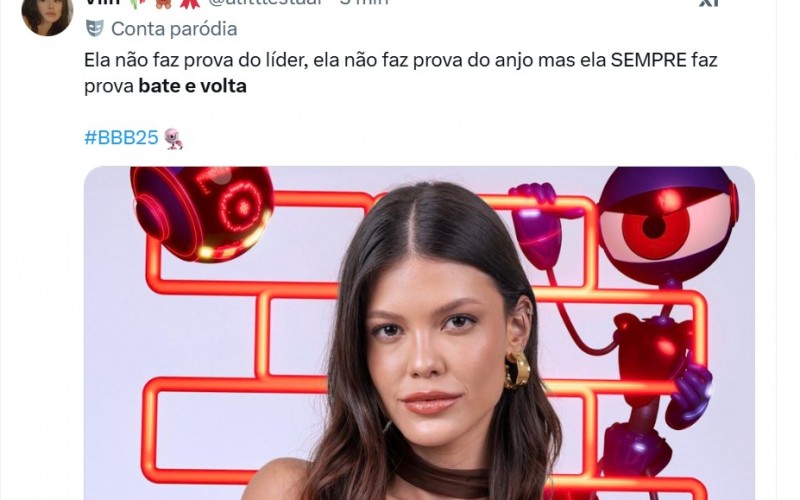Click the teddy bear emoji in display name
Image resolution: width=800 pixels, height=500 pixels.
click(x=163, y=3)
